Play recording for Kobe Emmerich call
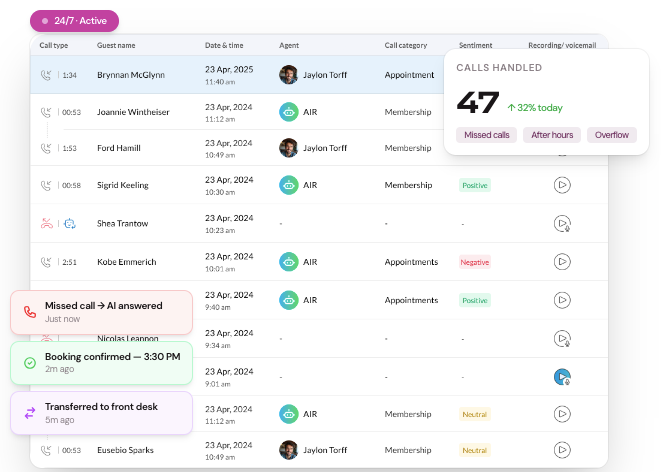The width and height of the screenshot is (661, 472). 562,262
